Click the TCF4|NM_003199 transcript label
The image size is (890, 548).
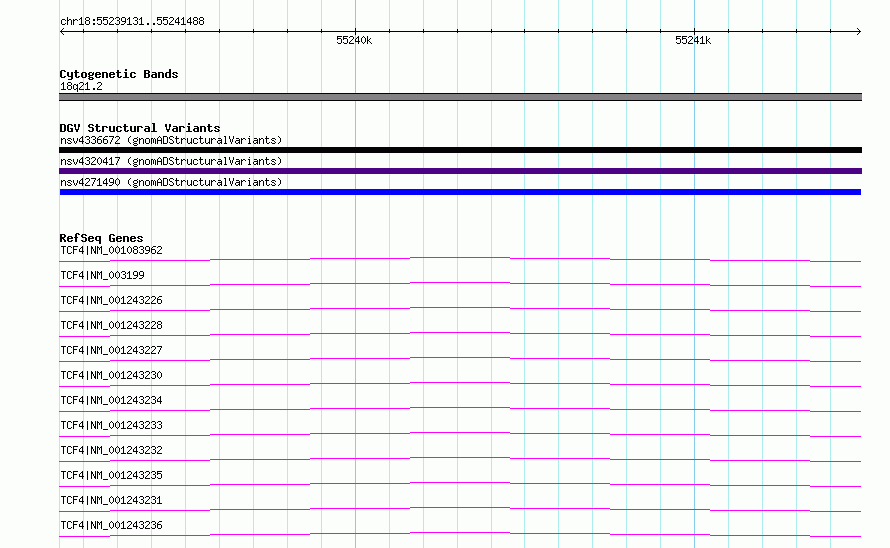(x=102, y=275)
